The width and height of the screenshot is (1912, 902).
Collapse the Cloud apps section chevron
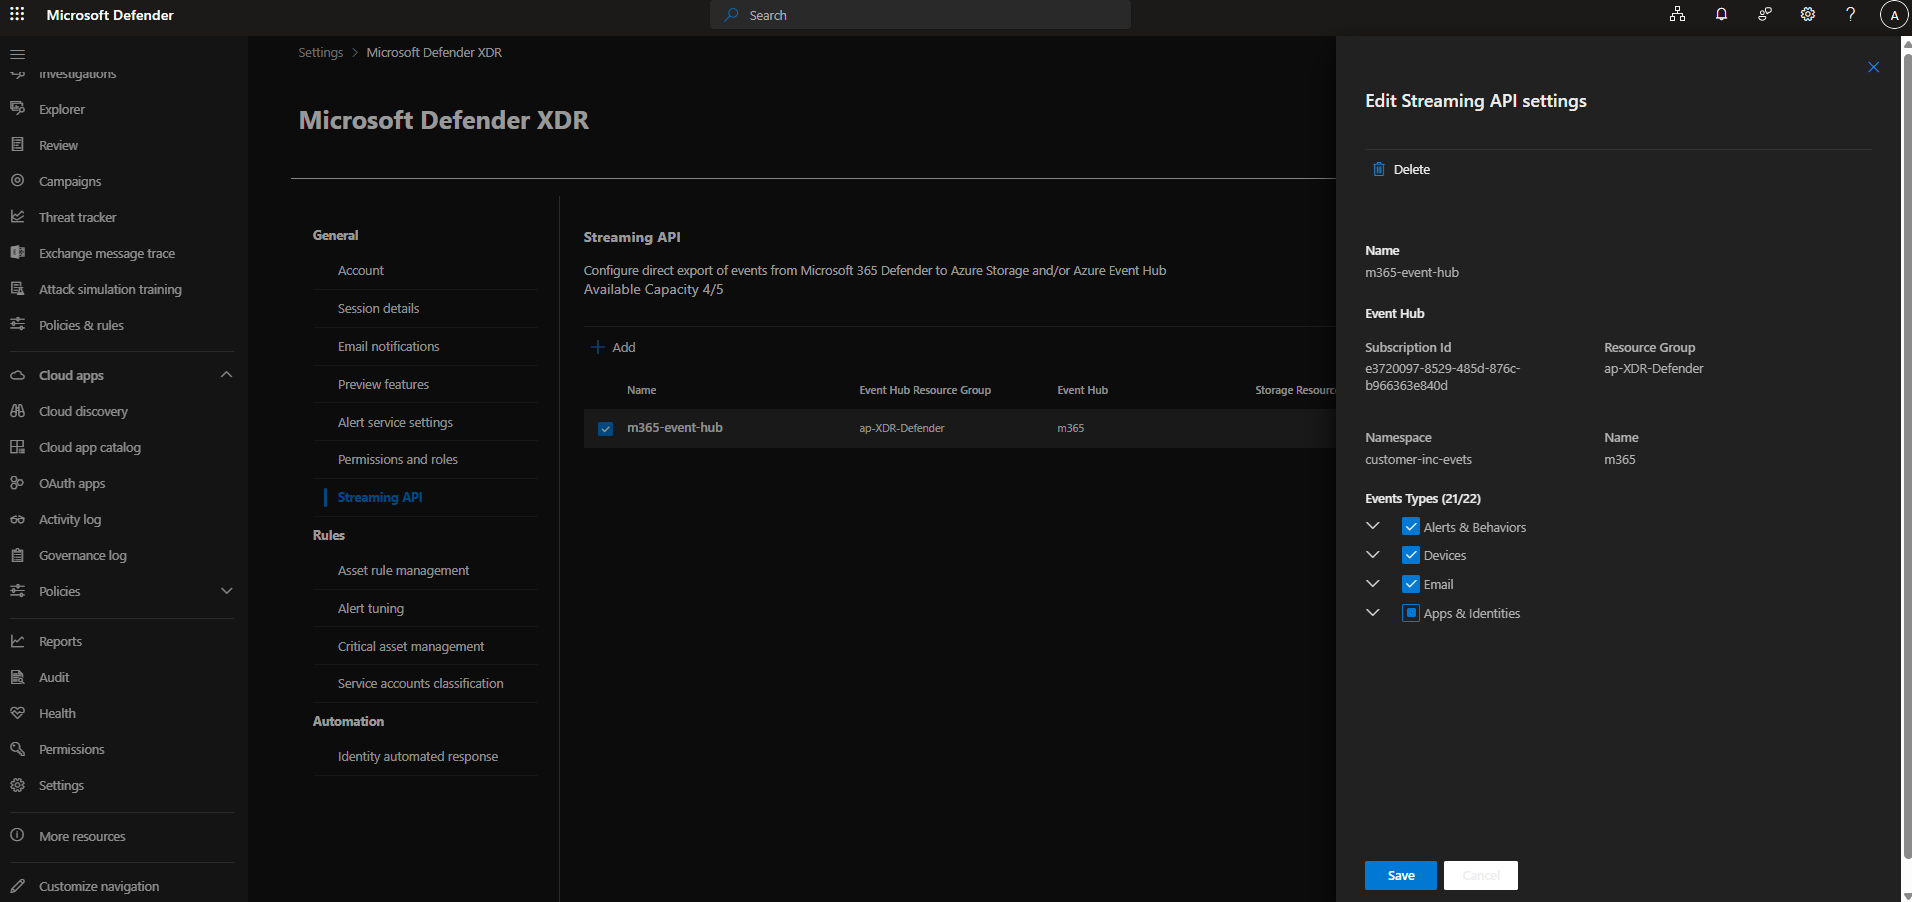pos(226,375)
